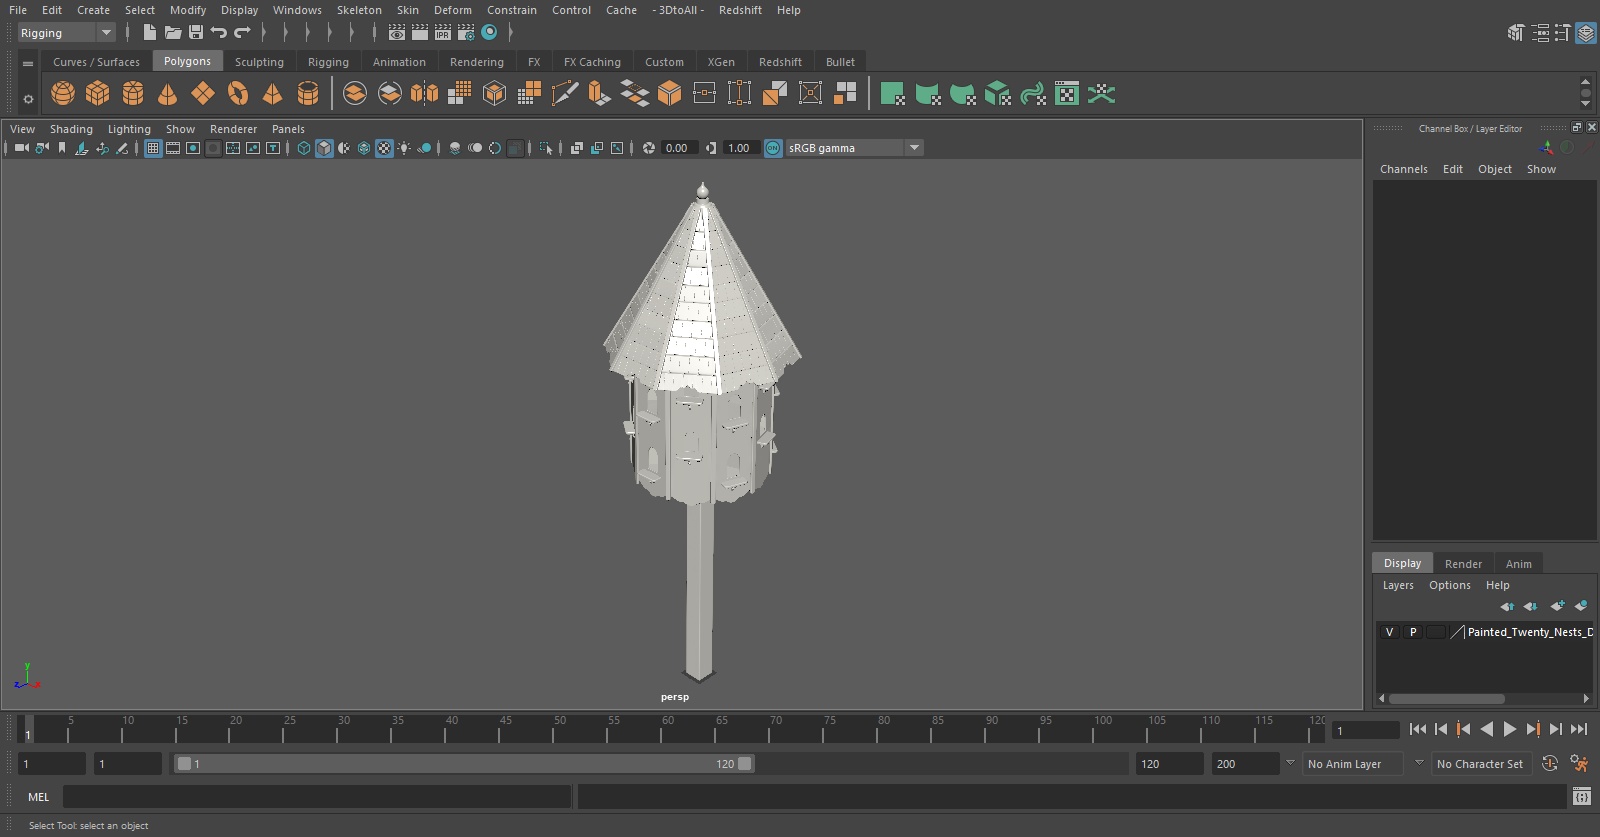The width and height of the screenshot is (1600, 837).
Task: Create a polygon cone from the shelf
Action: click(x=168, y=94)
